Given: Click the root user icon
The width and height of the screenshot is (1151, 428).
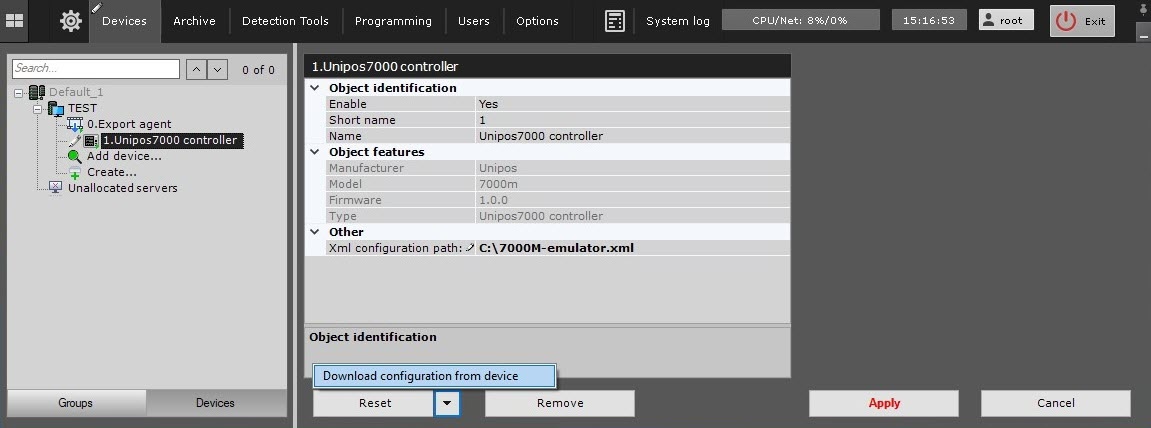Looking at the screenshot, I should tap(988, 21).
